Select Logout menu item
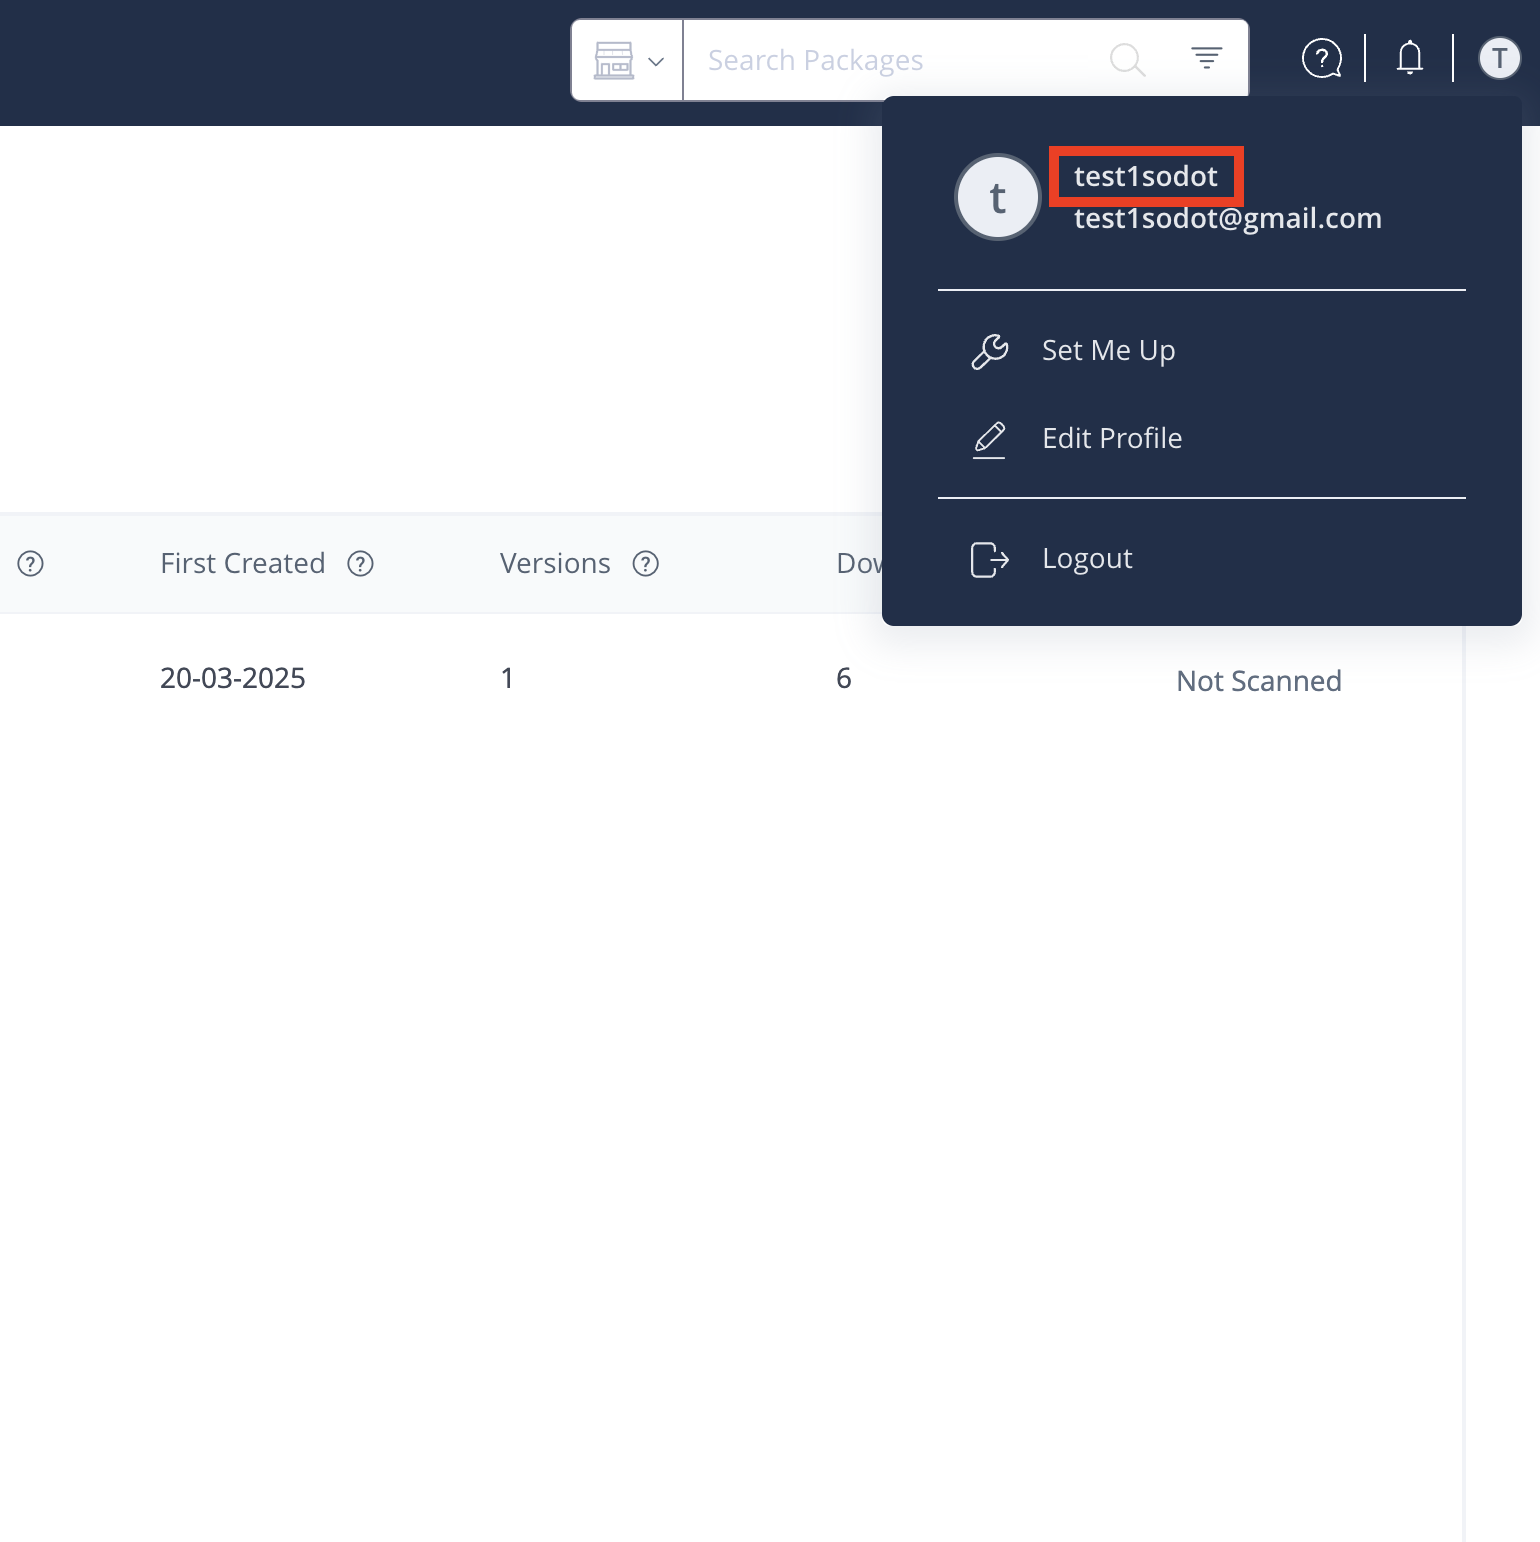The image size is (1540, 1542). pyautogui.click(x=1202, y=558)
